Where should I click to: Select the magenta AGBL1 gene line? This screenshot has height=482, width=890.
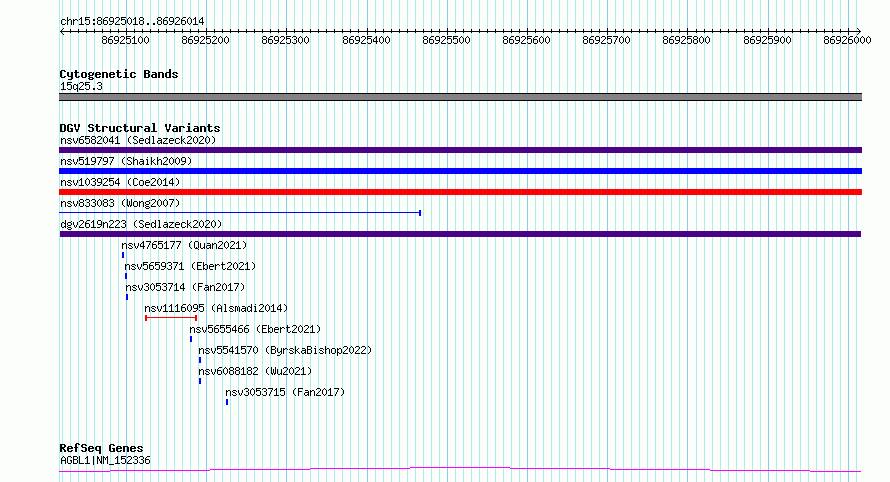[x=460, y=469]
